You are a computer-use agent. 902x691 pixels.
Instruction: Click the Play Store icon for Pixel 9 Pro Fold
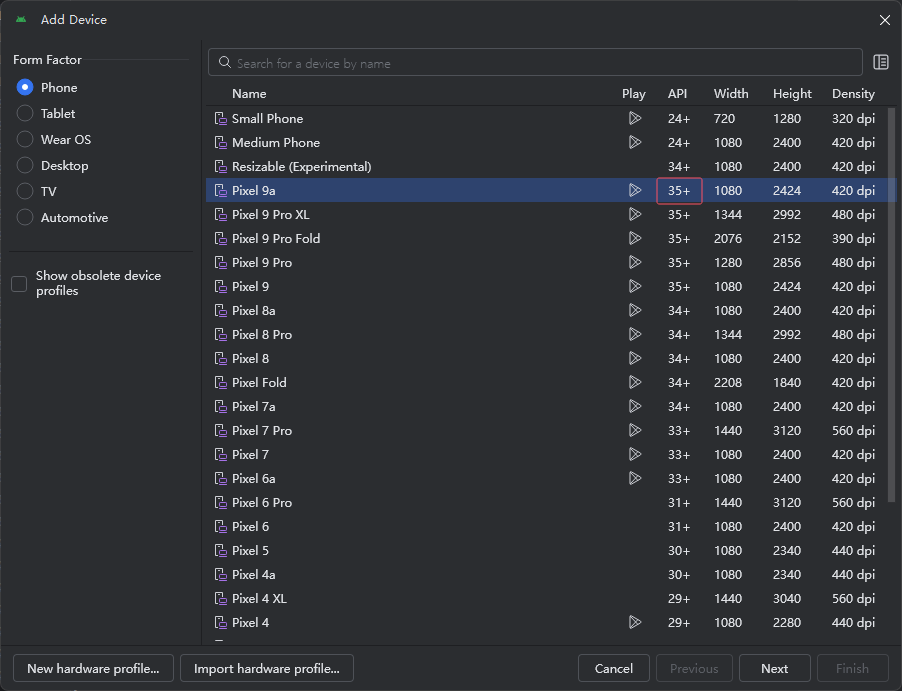(635, 238)
